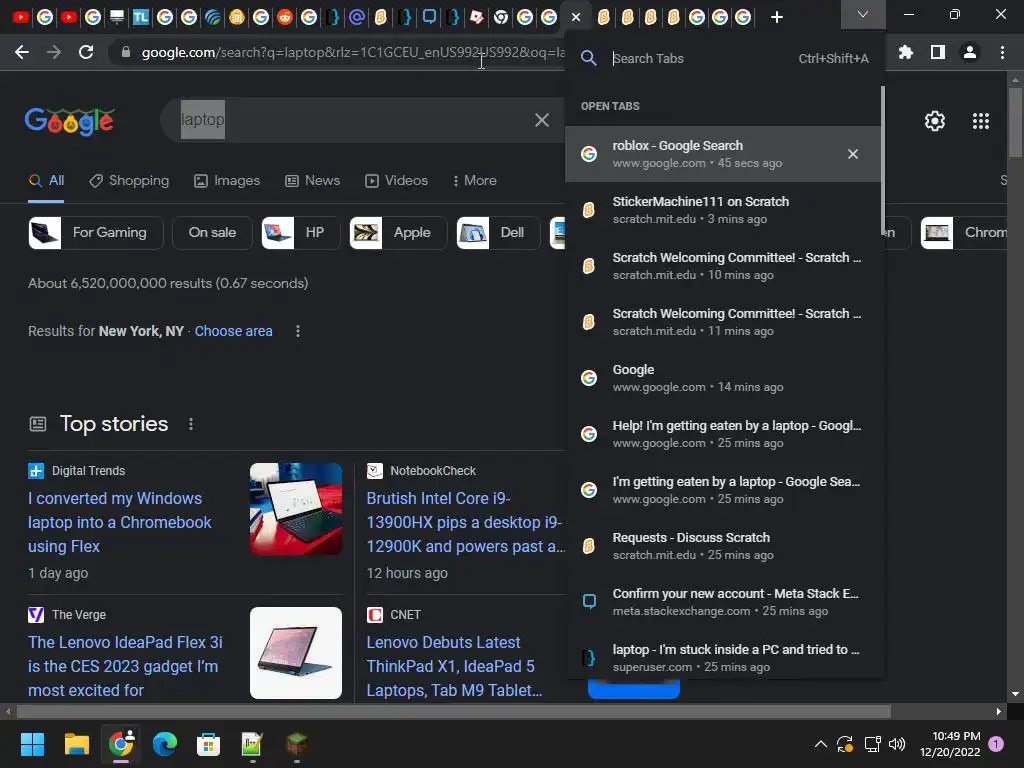Open CNET Lenovo ThinkPad X1 story

455,666
